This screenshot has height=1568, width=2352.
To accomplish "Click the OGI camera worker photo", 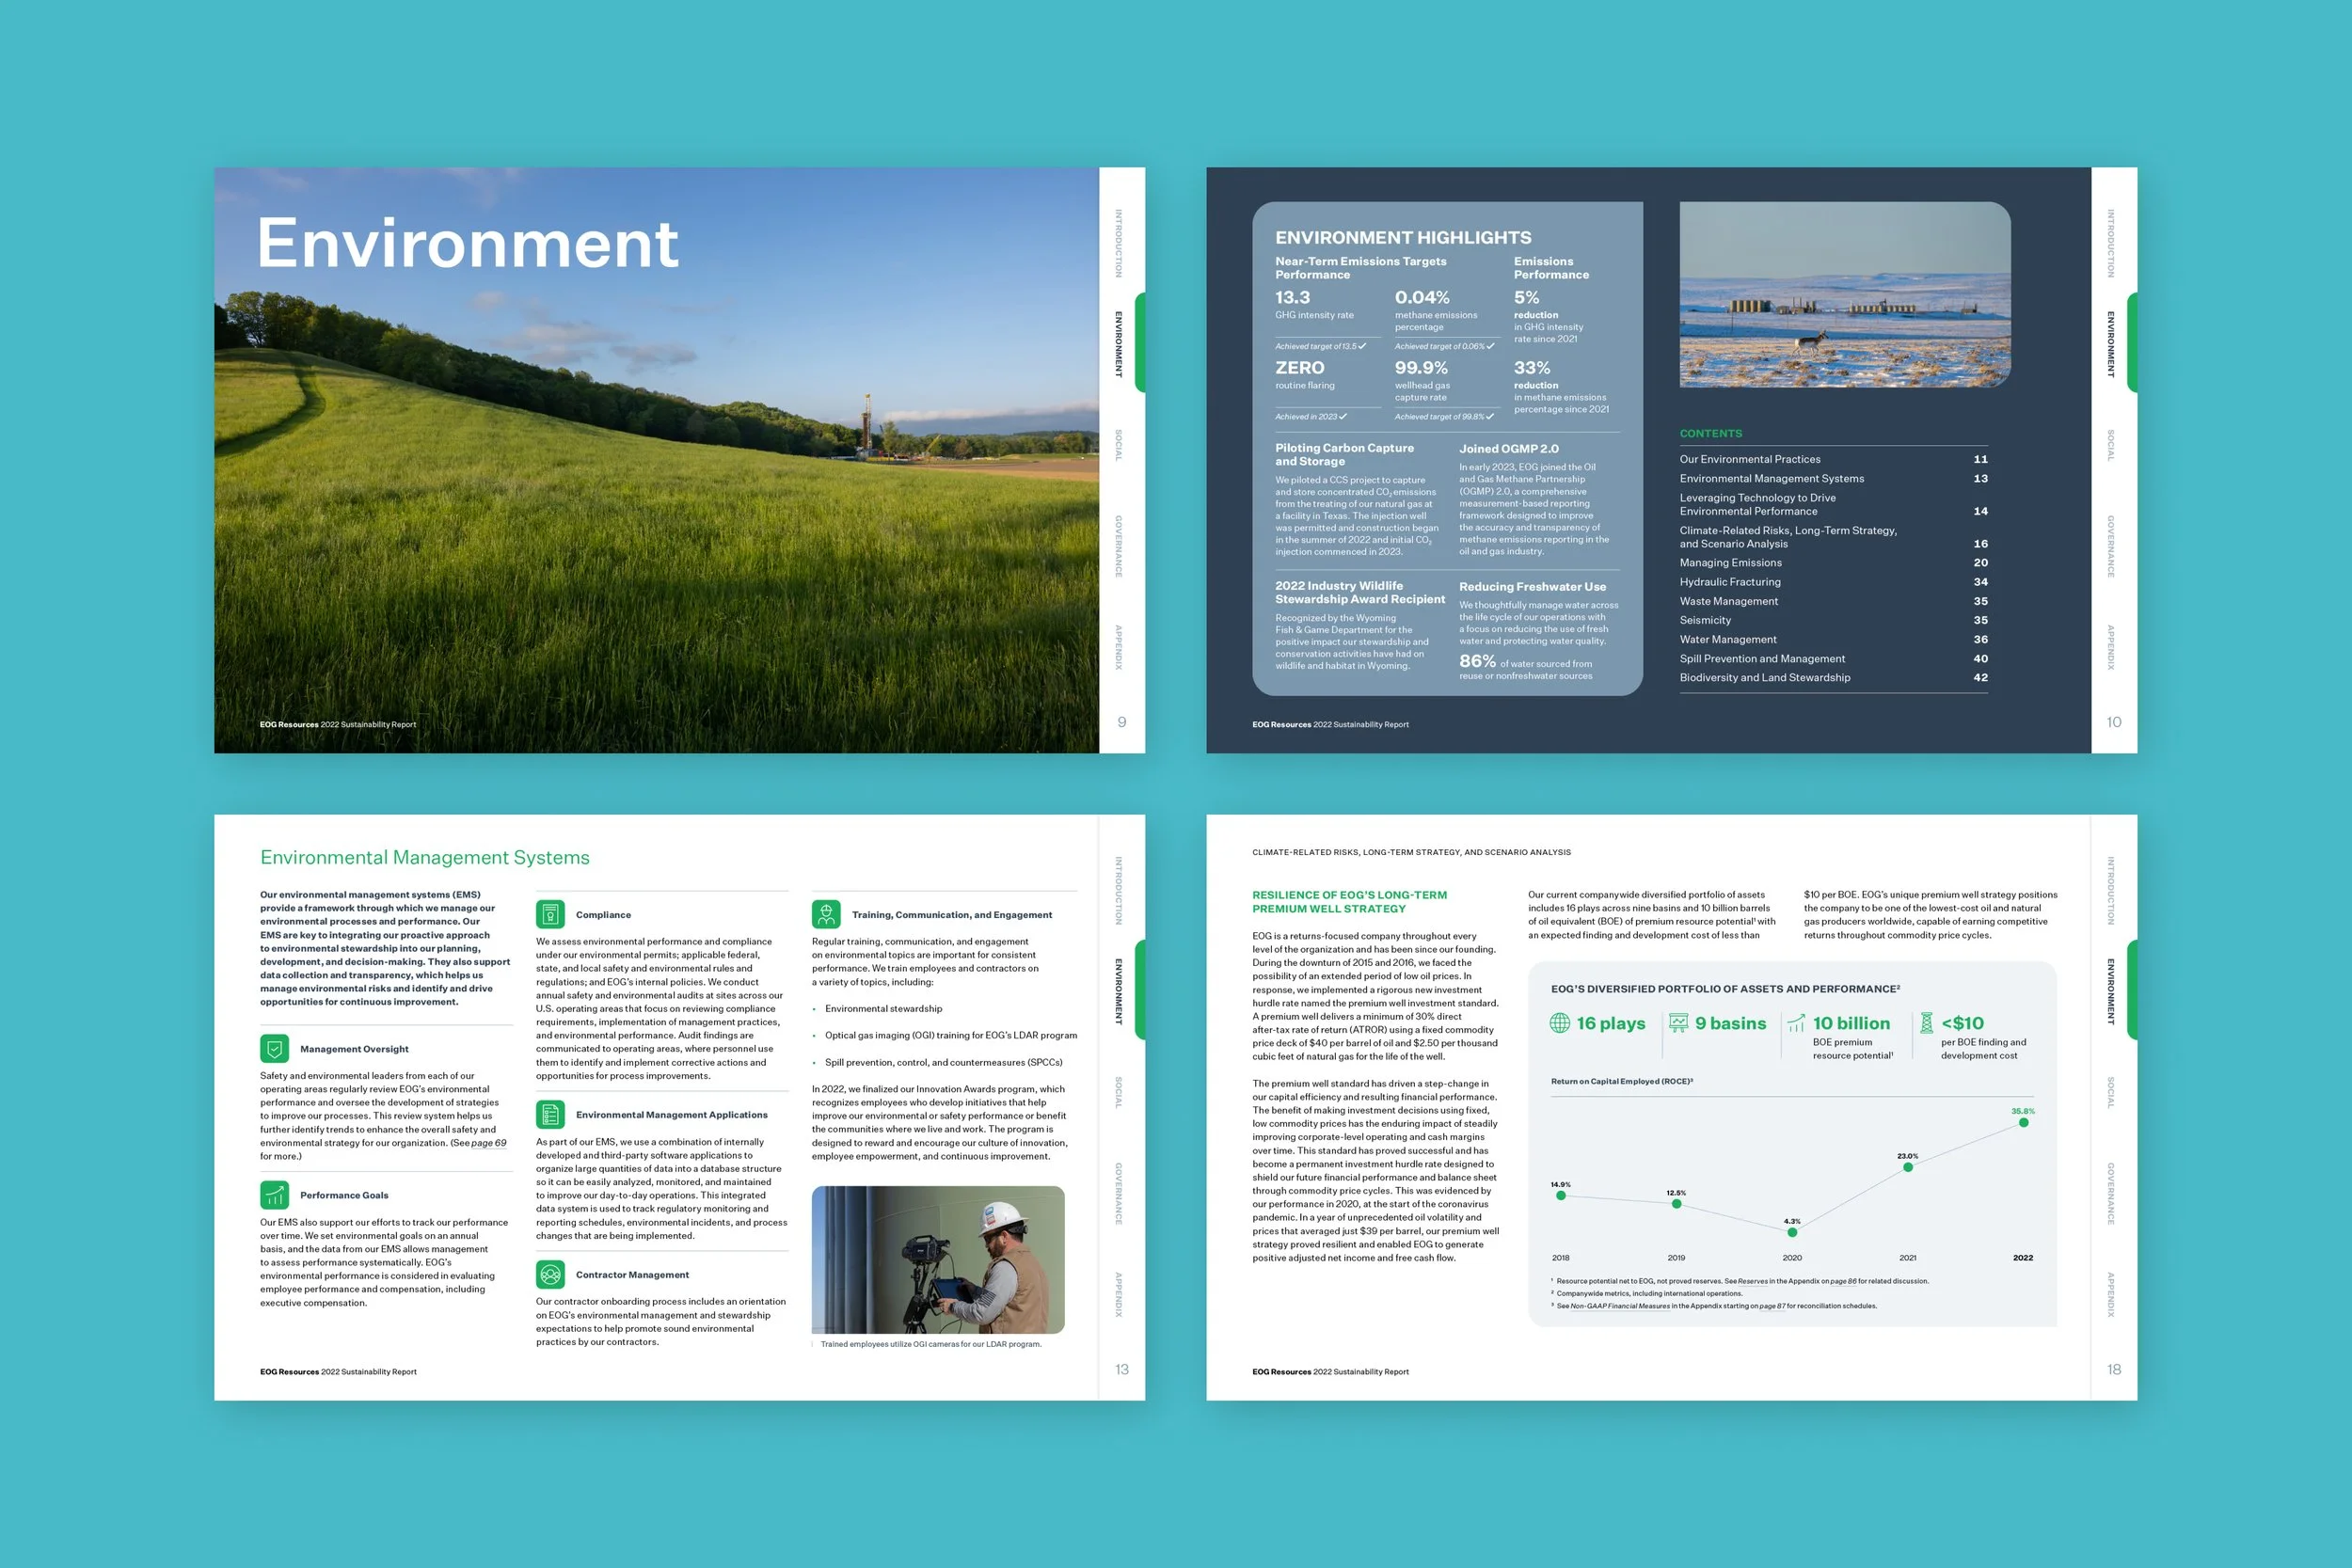I will (x=937, y=1259).
